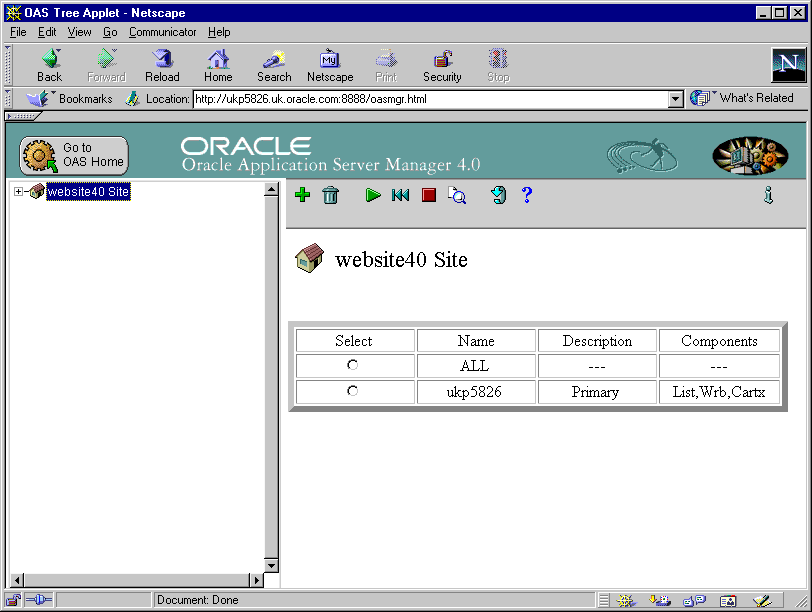Screen dimensions: 812x612
Task: Click the Address Book icon in component bar
Action: pos(728,601)
